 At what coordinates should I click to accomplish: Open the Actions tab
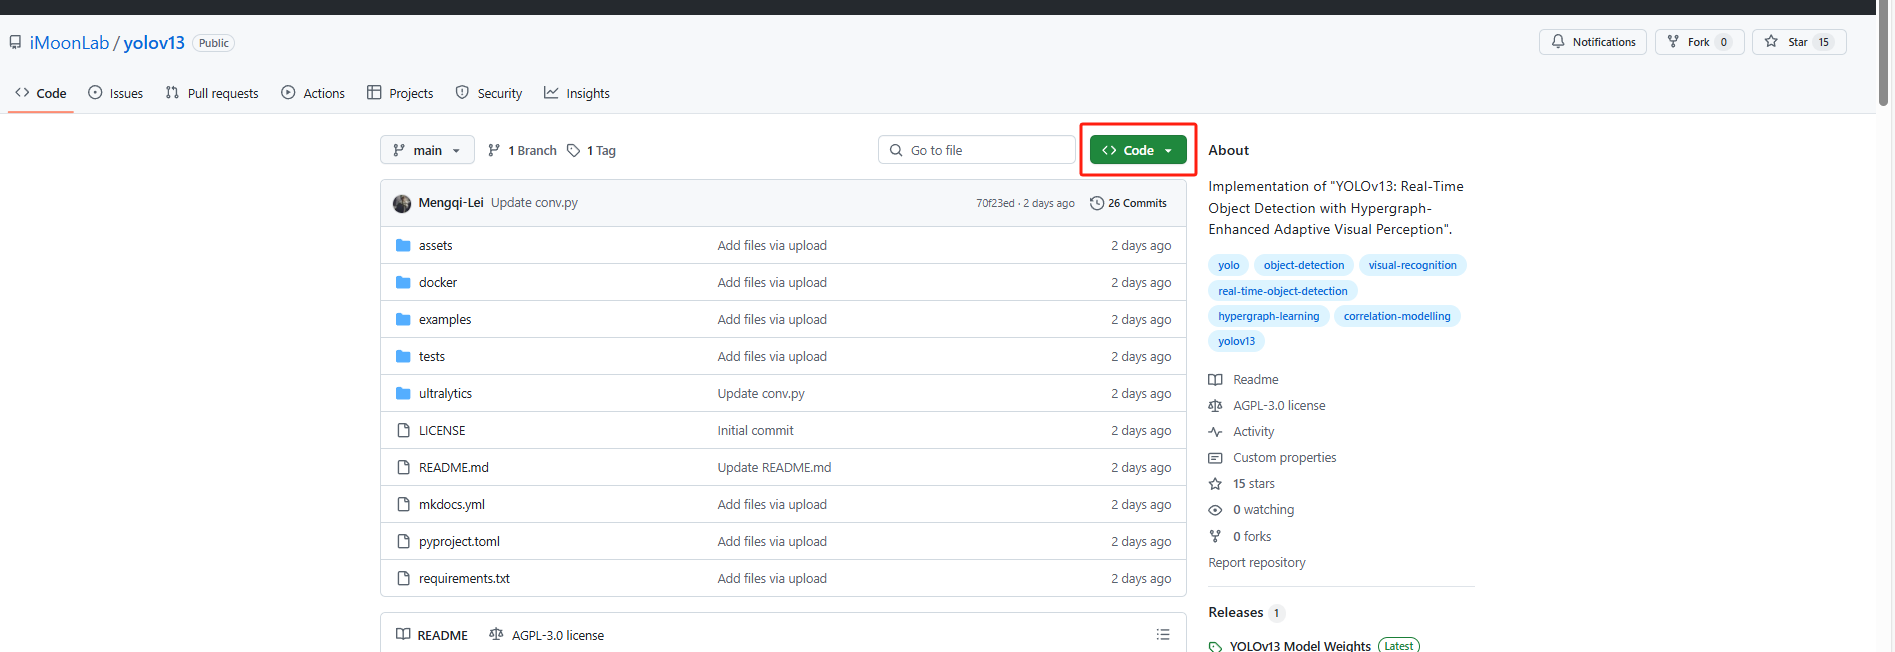(313, 93)
